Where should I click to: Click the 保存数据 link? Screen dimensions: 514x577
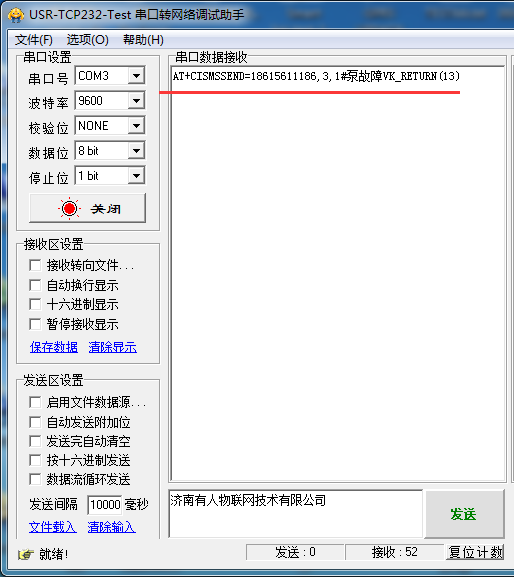coord(54,347)
